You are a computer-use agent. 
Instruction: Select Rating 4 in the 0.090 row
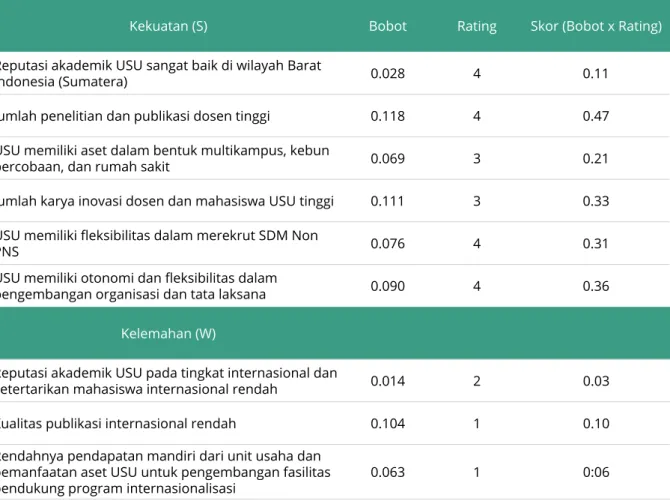coord(477,286)
